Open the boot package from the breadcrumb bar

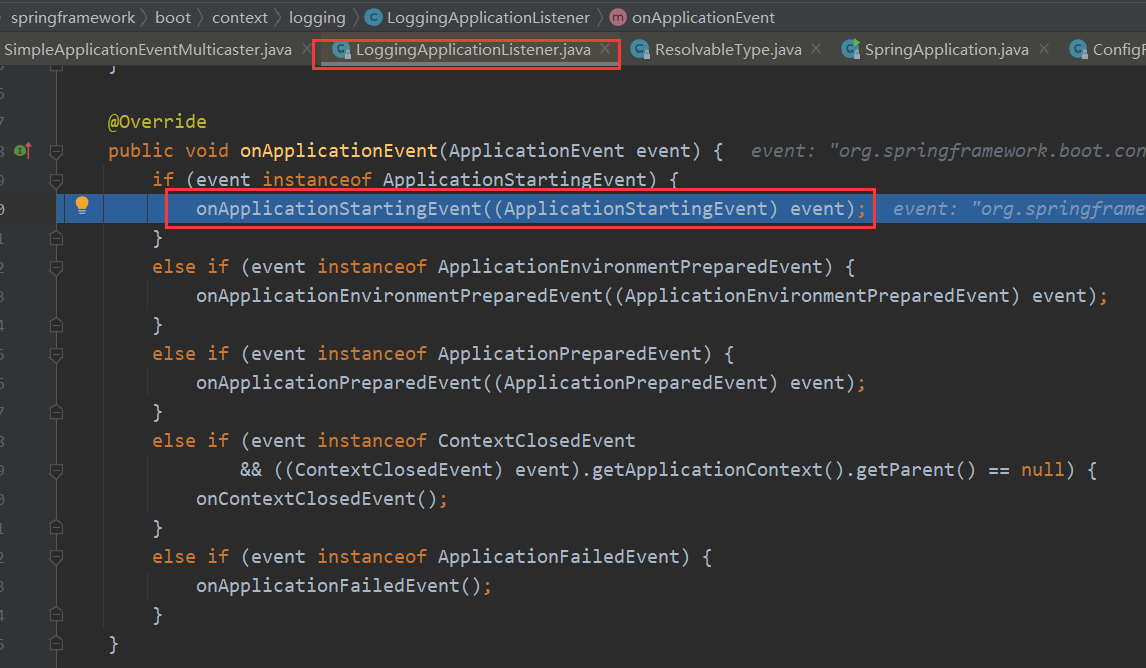(173, 17)
